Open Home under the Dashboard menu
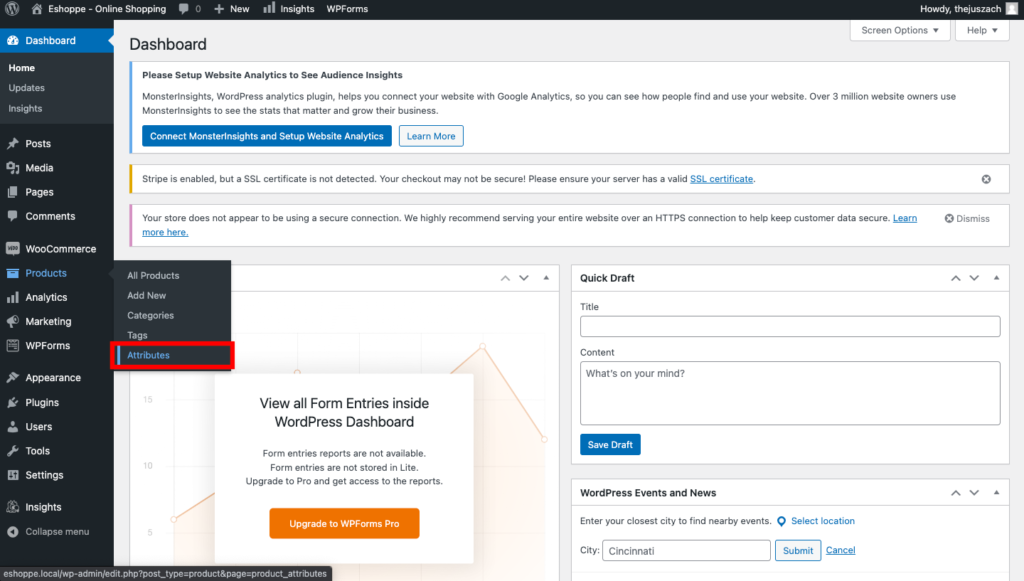Screen dimensions: 1024x581 click(22, 68)
